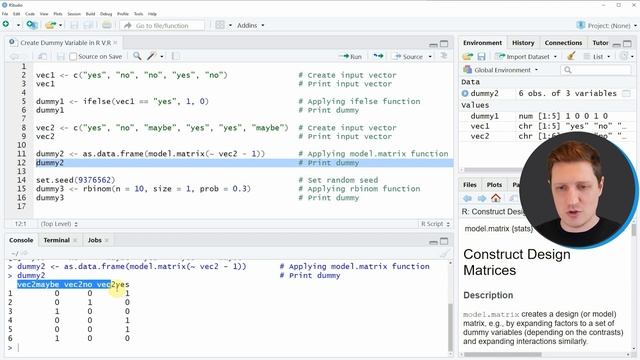
Task: Click the Clear Environment broom icon
Action: coord(571,56)
